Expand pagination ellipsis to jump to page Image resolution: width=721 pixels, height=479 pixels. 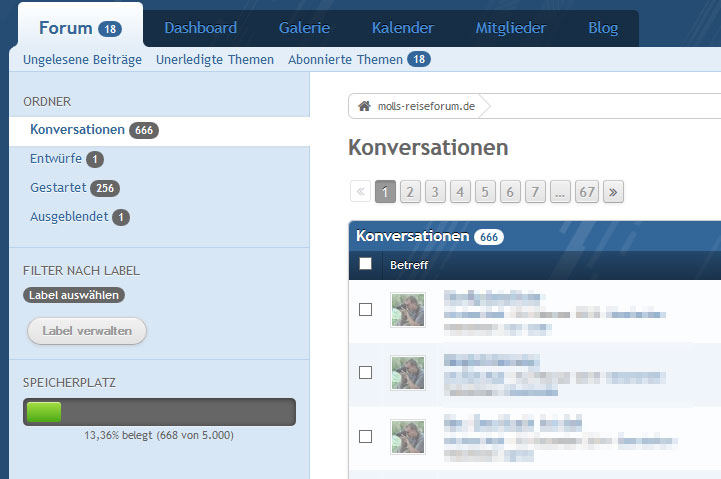560,191
